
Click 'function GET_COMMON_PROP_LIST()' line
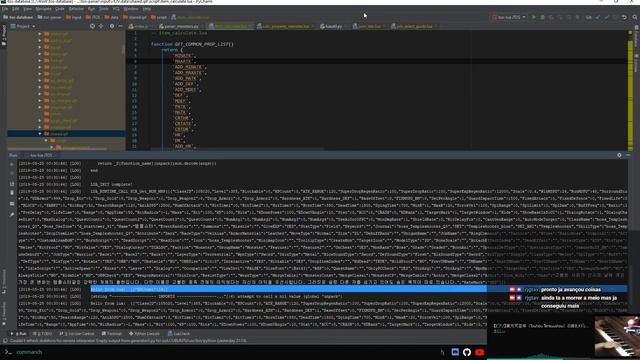pos(192,44)
